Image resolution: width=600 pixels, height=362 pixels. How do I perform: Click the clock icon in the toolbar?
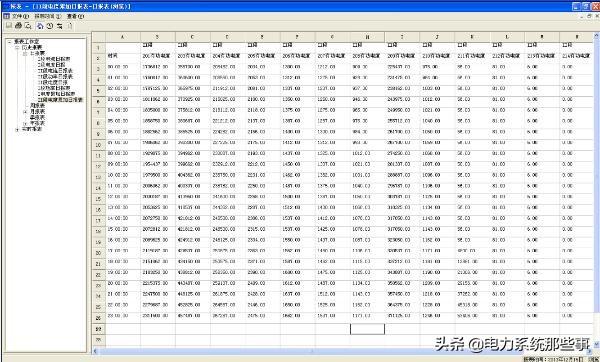(50, 26)
